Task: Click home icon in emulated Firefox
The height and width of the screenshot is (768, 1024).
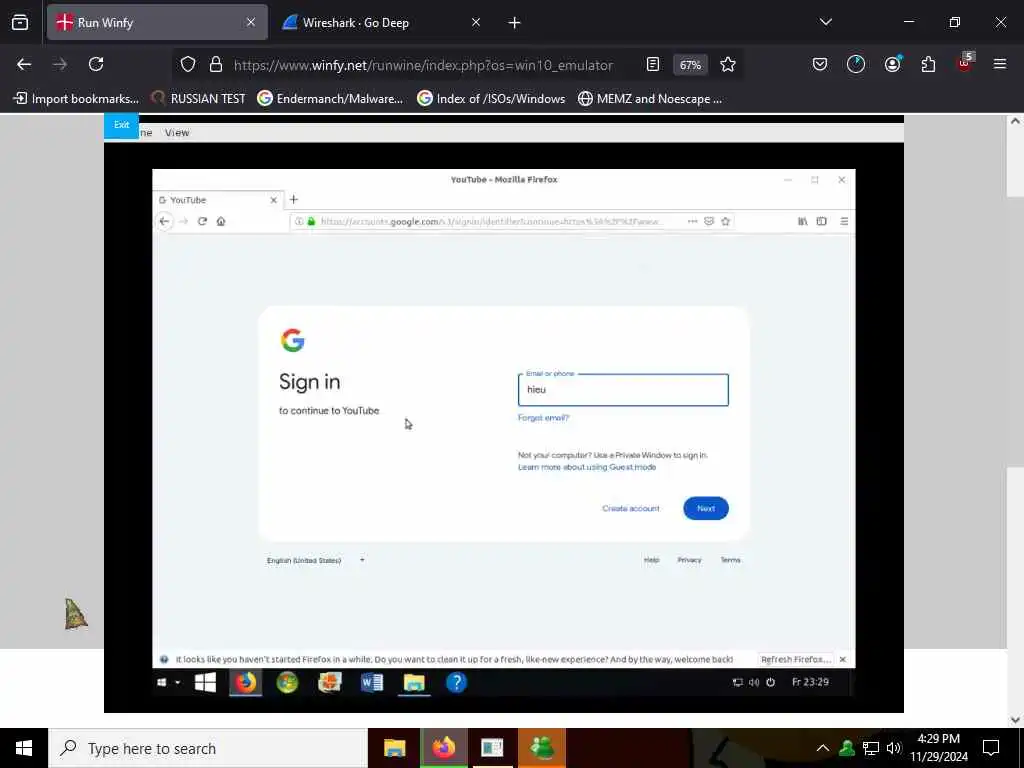Action: click(x=221, y=221)
